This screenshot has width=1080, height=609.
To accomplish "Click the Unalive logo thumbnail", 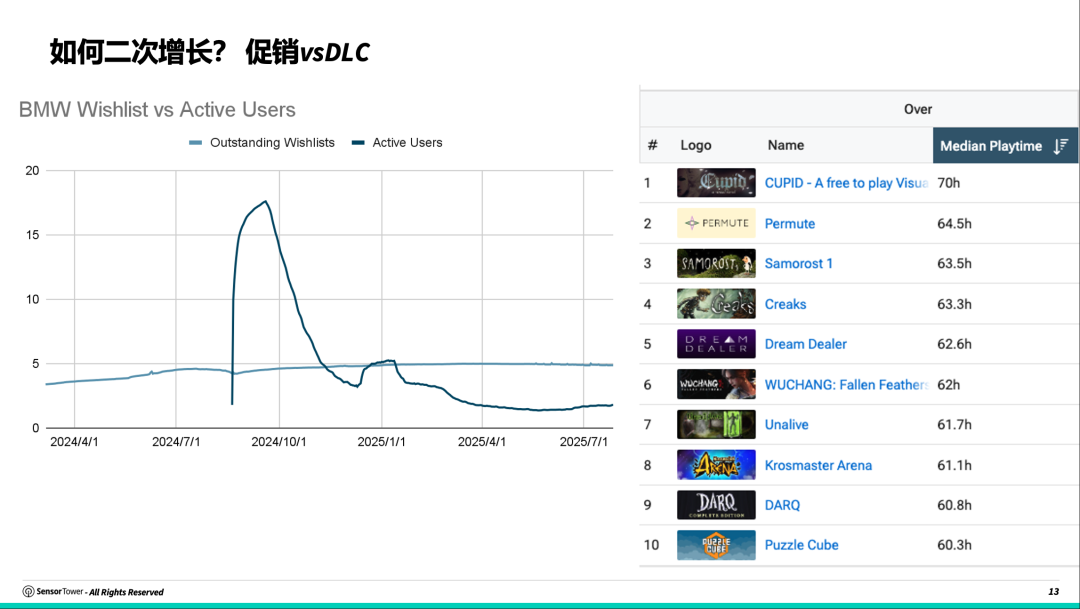I will pos(716,424).
